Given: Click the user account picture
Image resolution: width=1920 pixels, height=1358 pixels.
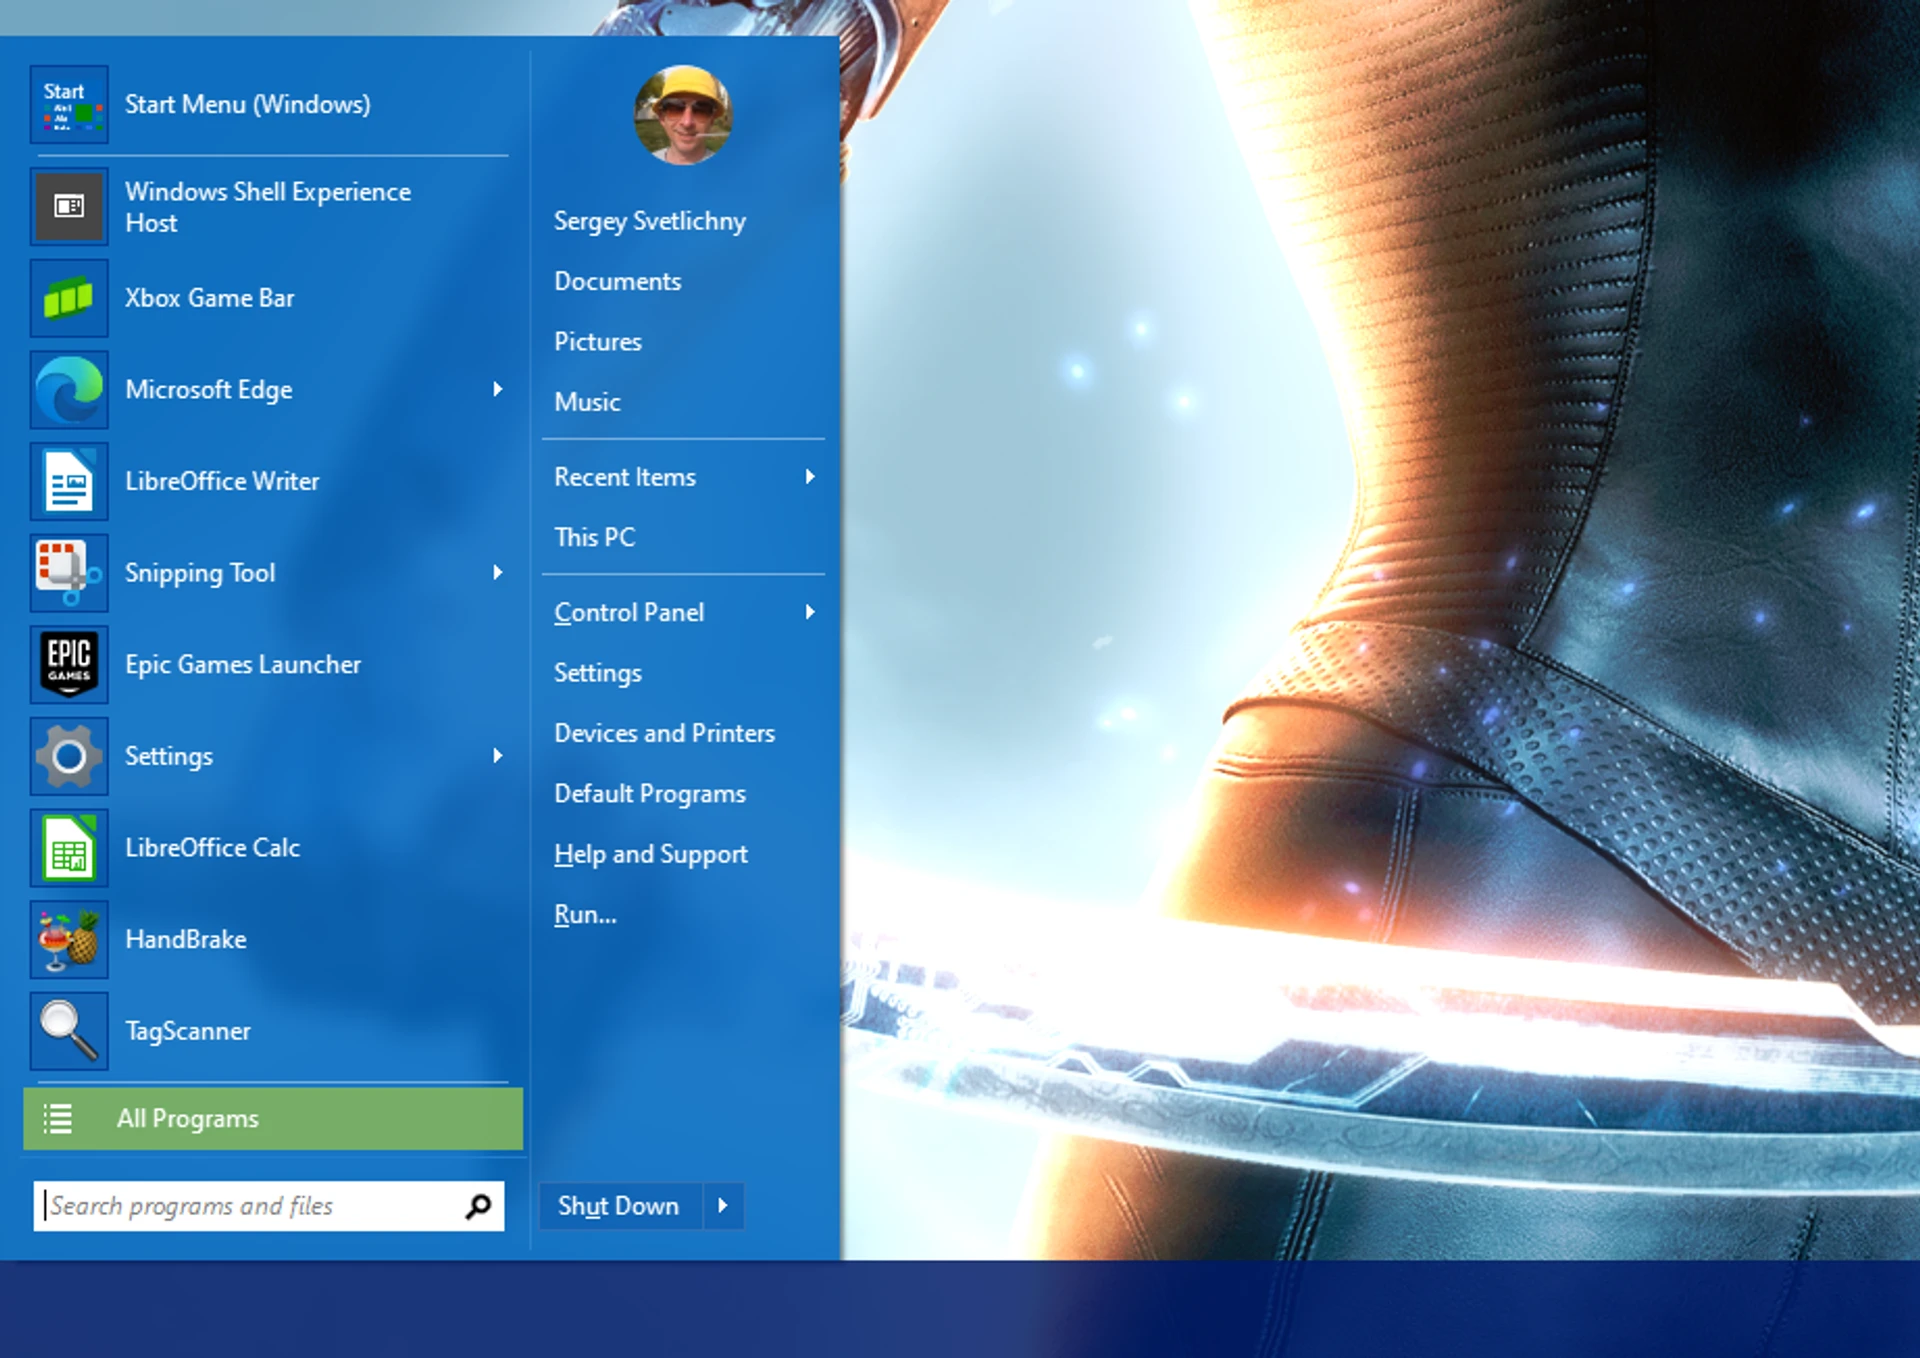Looking at the screenshot, I should pos(684,115).
